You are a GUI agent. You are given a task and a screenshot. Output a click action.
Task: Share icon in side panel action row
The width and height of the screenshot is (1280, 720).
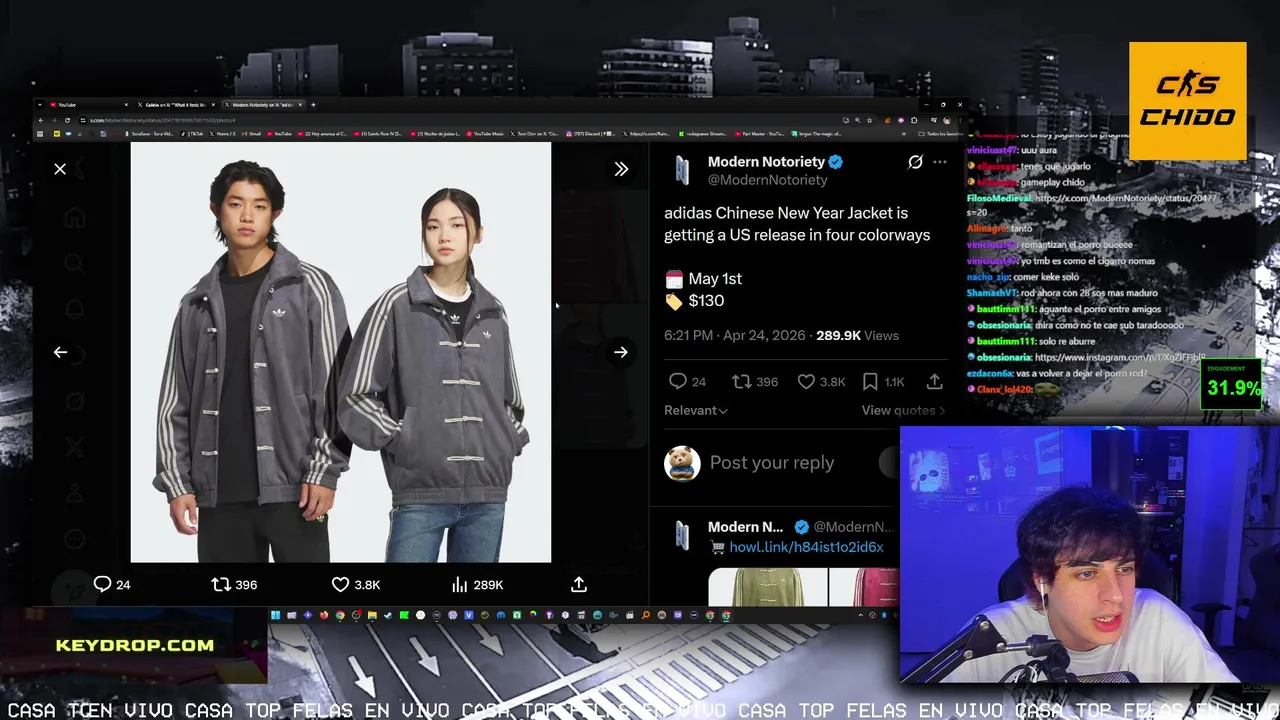934,381
